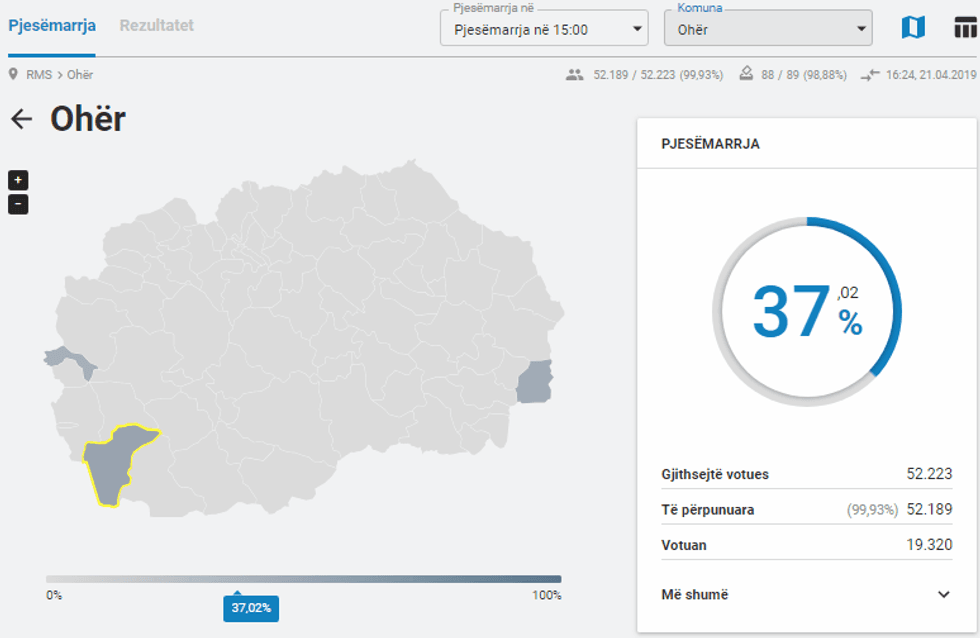The image size is (980, 638).
Task: Zoom out the map with minus button
Action: pos(18,205)
